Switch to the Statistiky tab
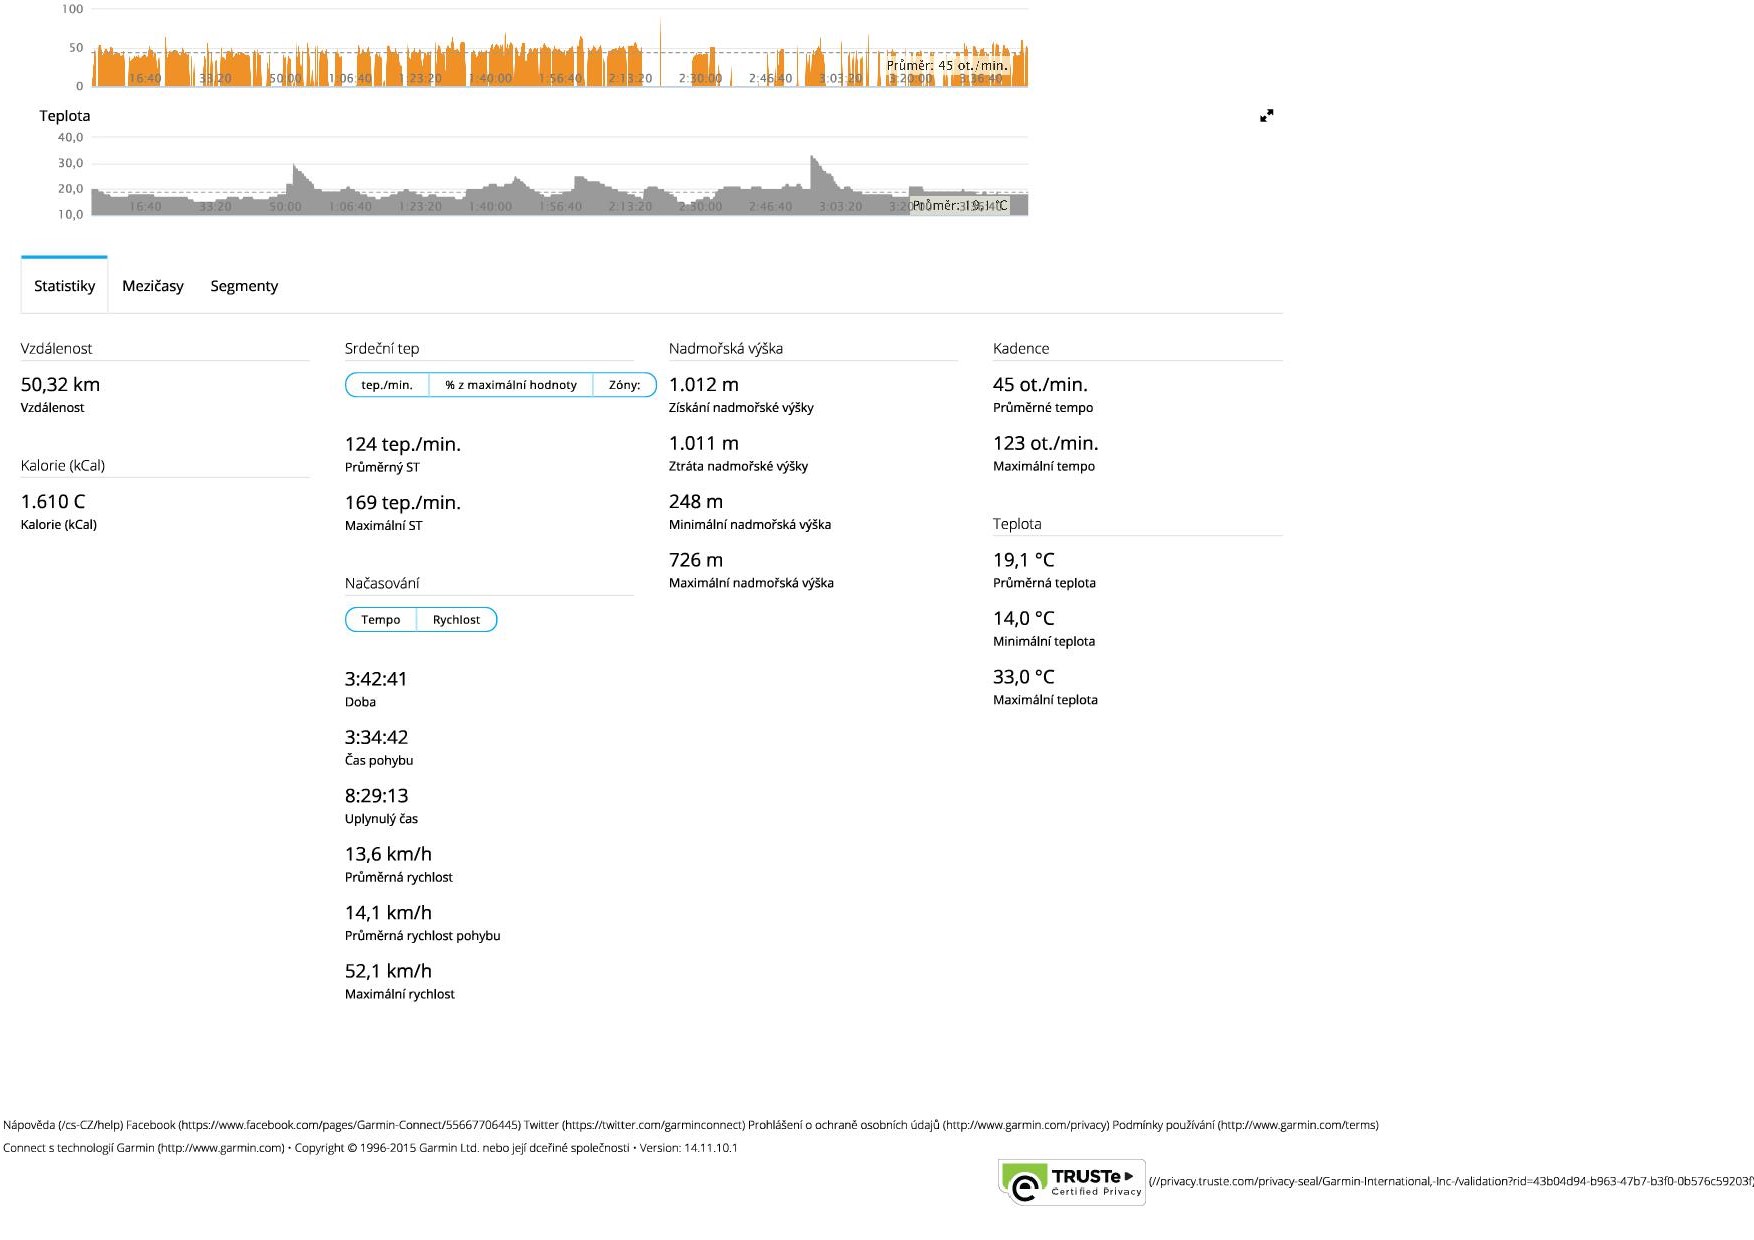 [x=64, y=286]
